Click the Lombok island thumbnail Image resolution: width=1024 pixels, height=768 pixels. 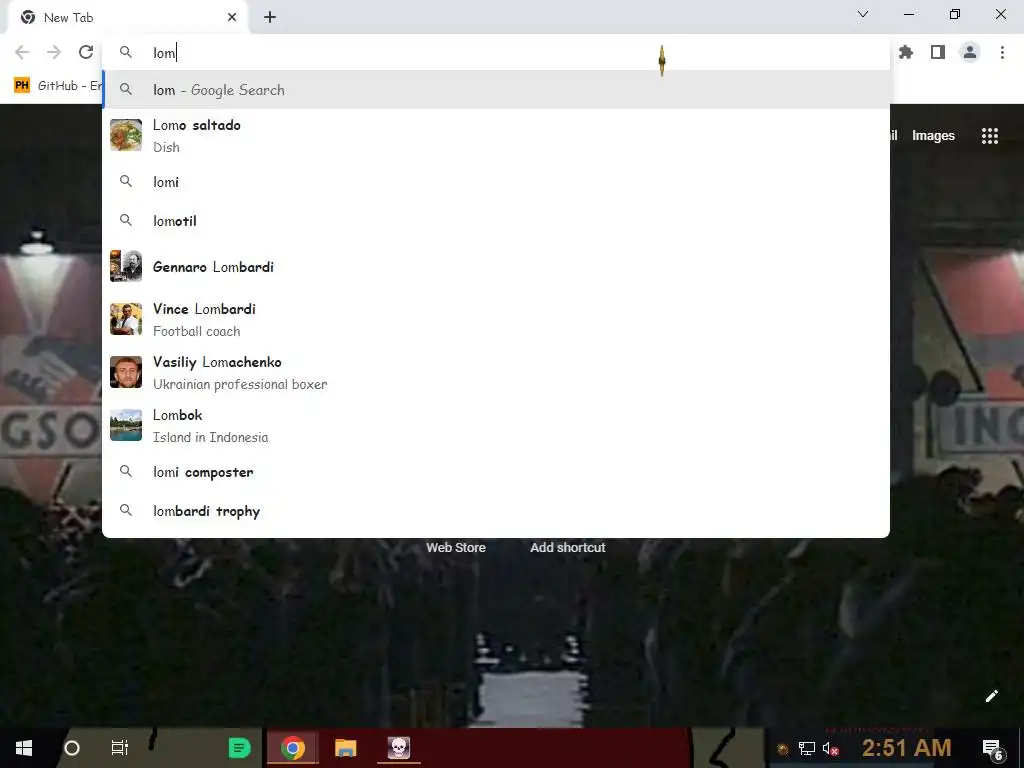[126, 425]
